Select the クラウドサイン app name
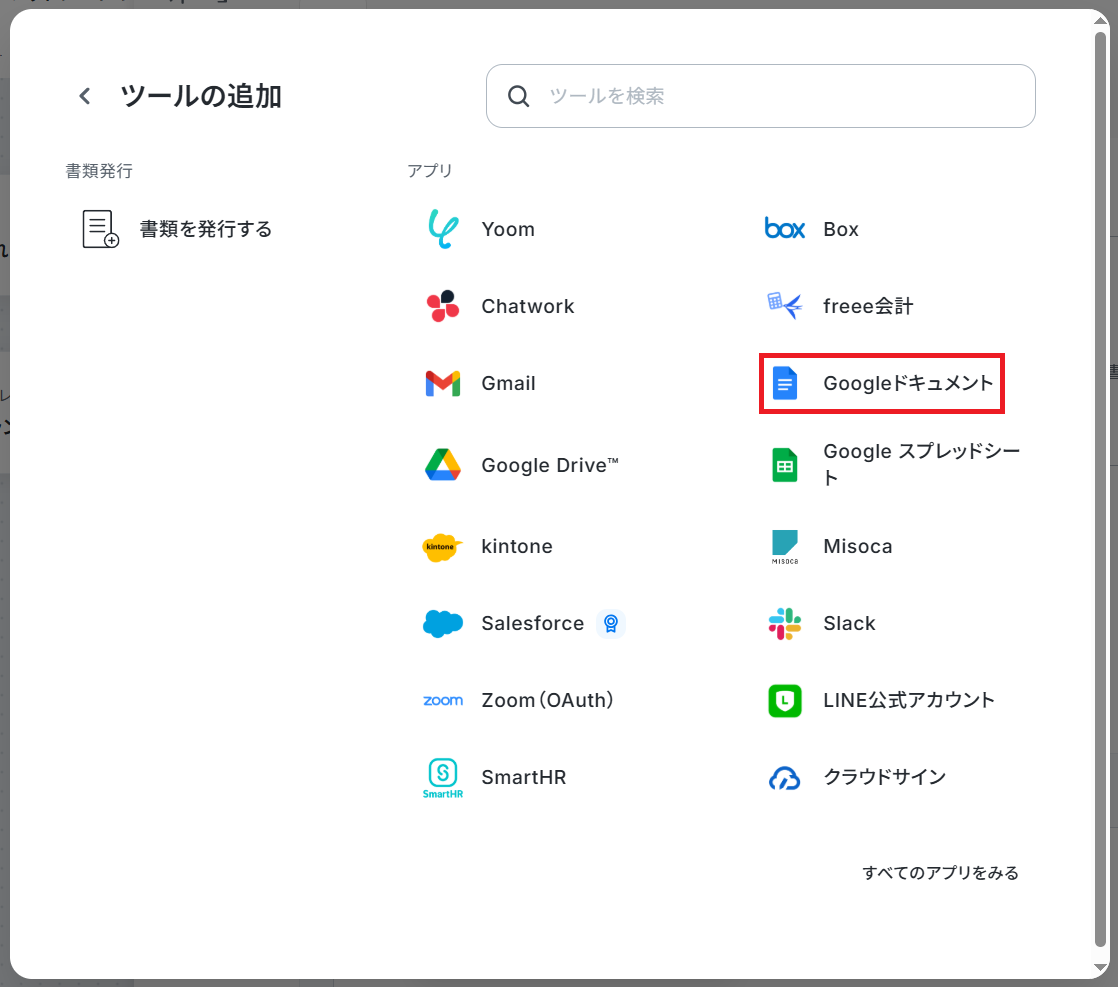This screenshot has height=987, width=1118. (x=884, y=777)
